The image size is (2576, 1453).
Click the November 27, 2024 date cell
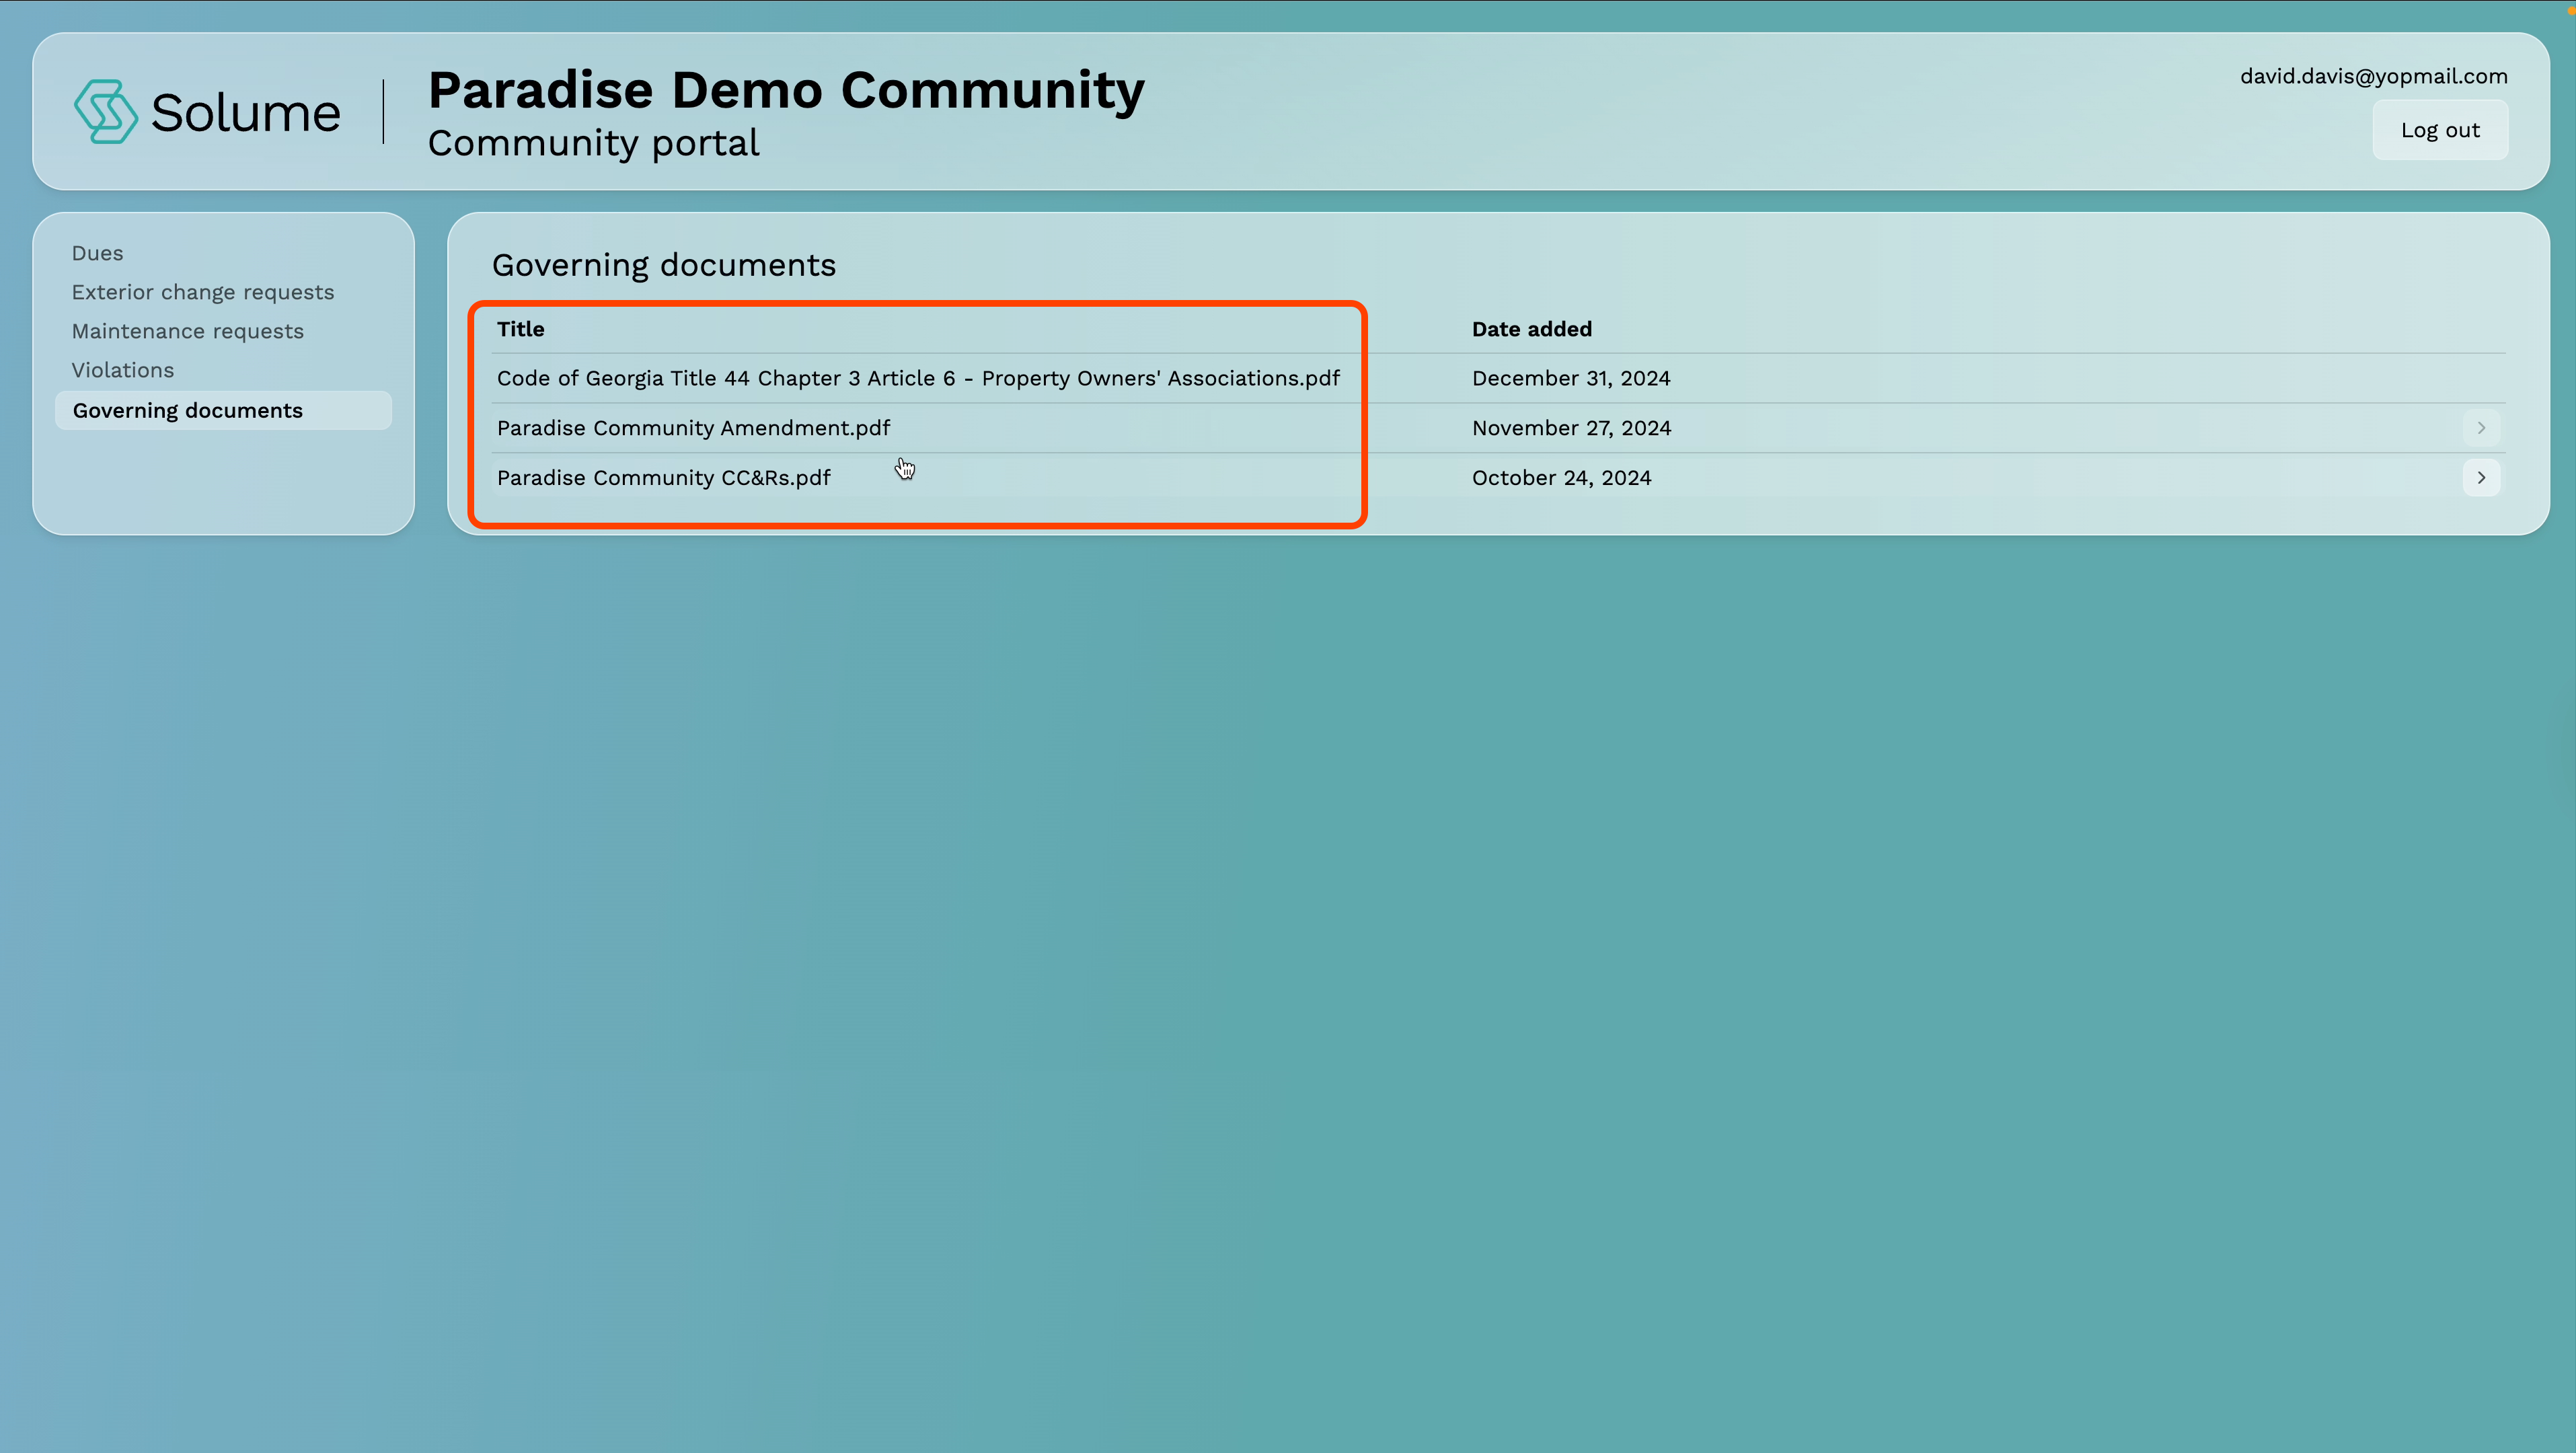(x=1572, y=428)
